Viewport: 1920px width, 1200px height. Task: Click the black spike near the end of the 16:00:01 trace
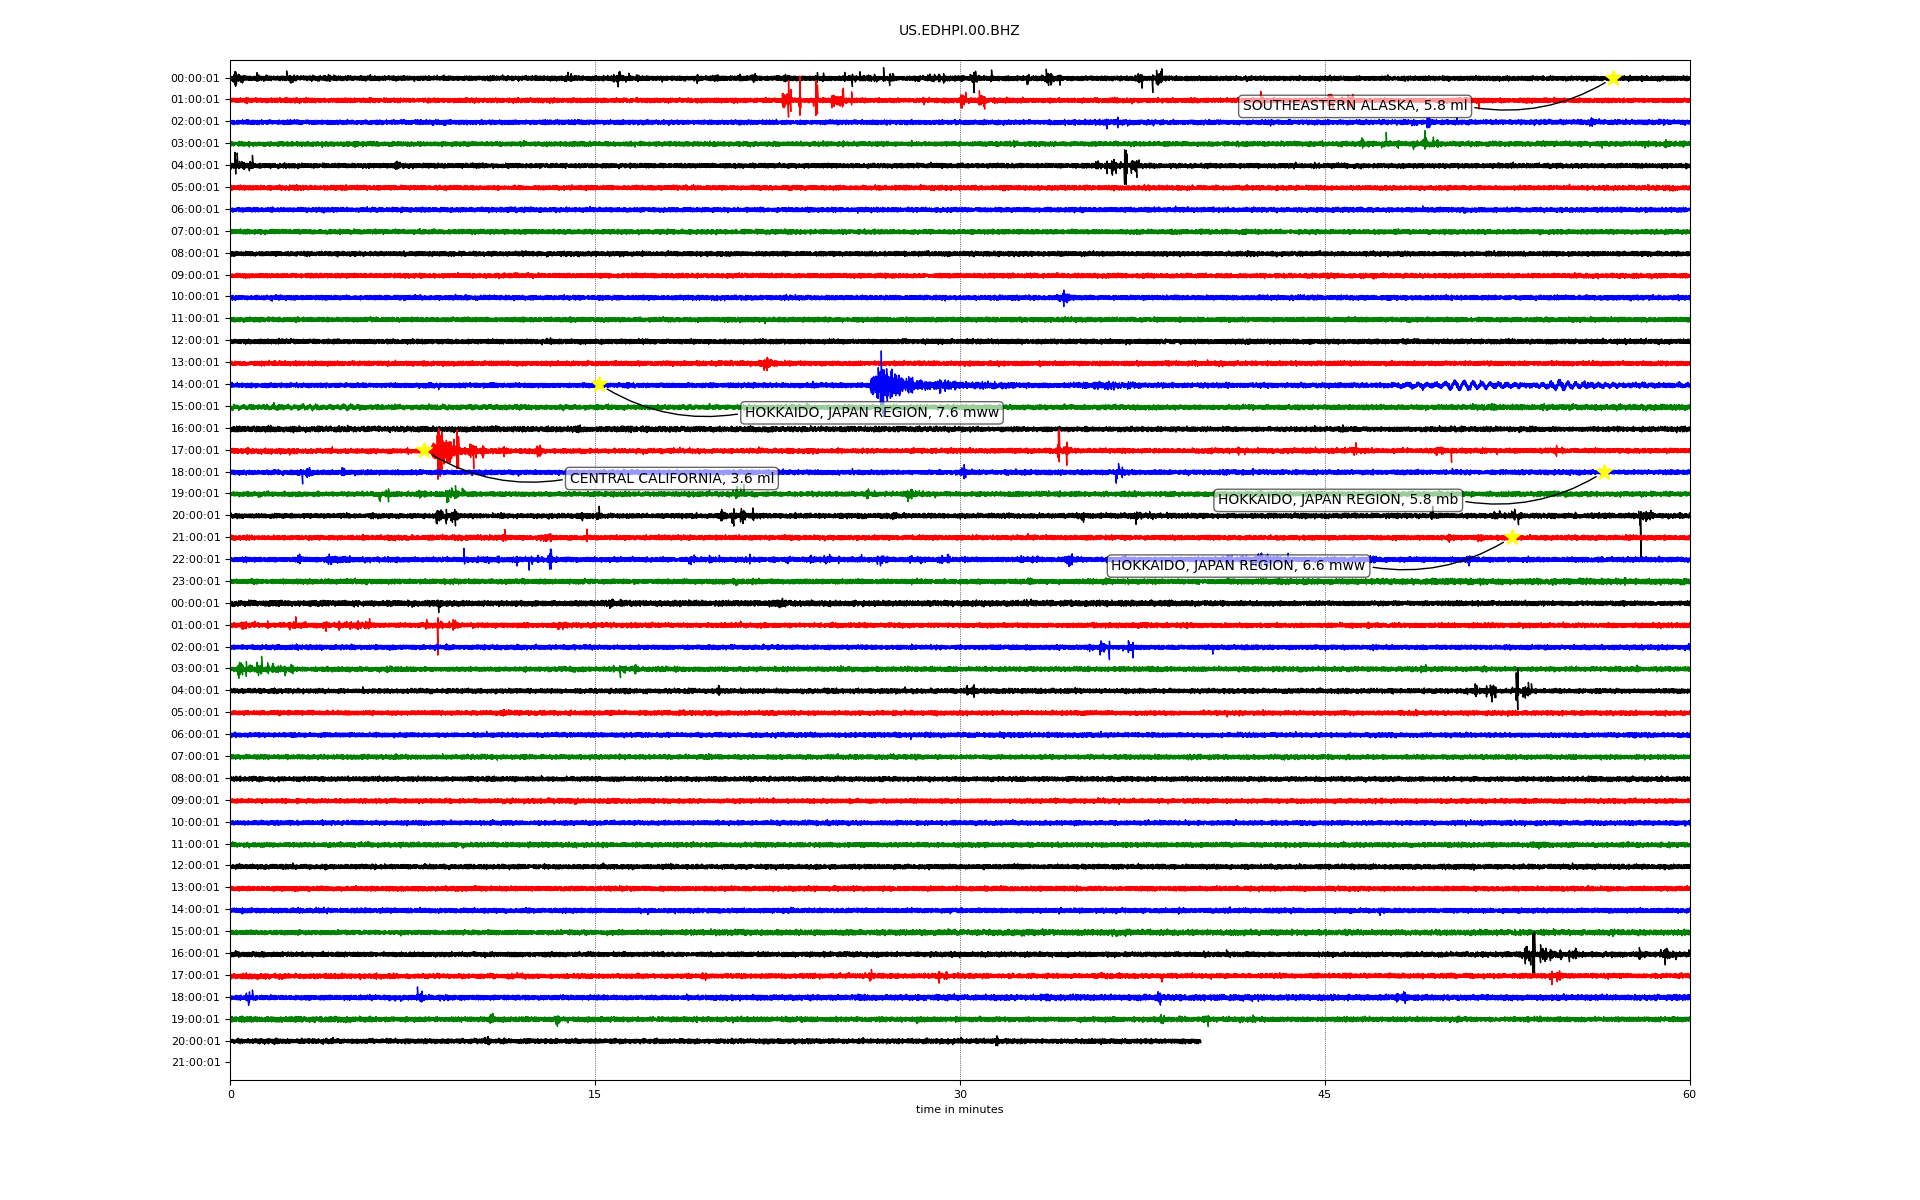[x=1533, y=953]
